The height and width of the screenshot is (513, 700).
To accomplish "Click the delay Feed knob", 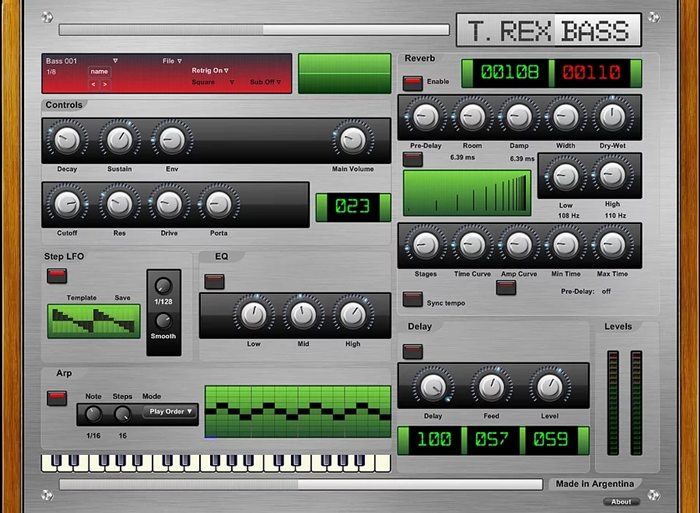I will pyautogui.click(x=490, y=385).
